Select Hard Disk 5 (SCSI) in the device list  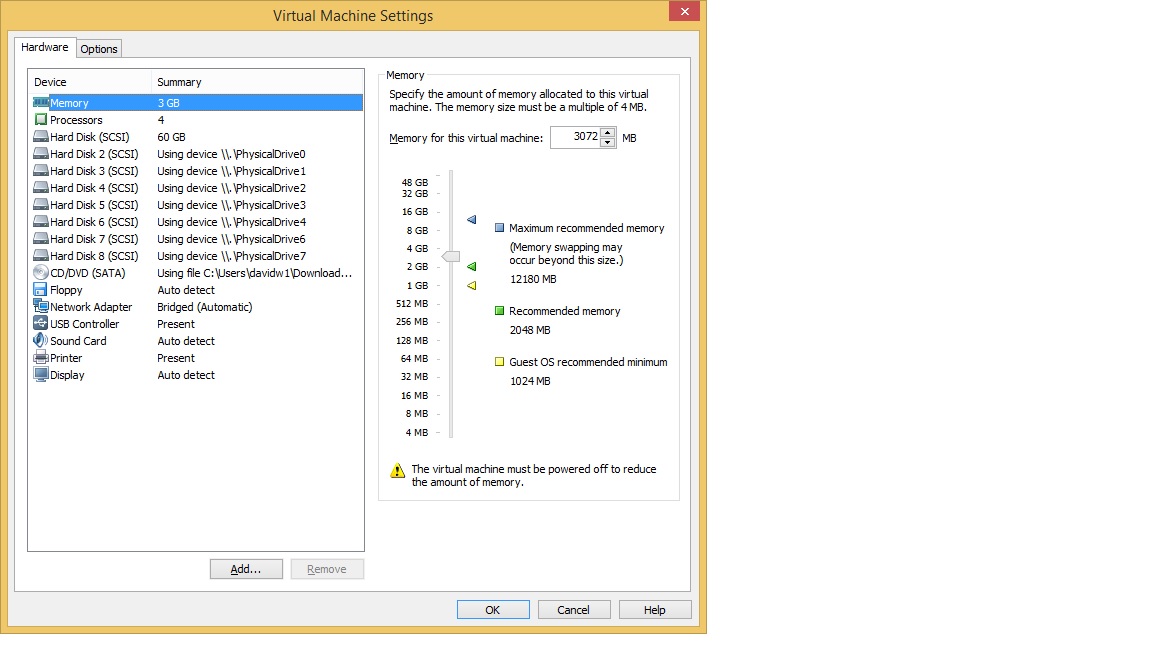[94, 205]
